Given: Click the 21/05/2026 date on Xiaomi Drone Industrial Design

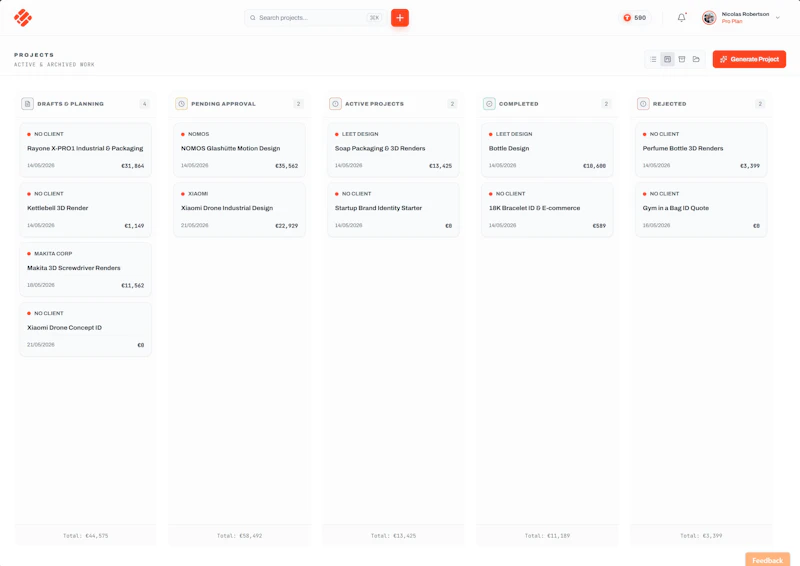Looking at the screenshot, I should coord(194,225).
